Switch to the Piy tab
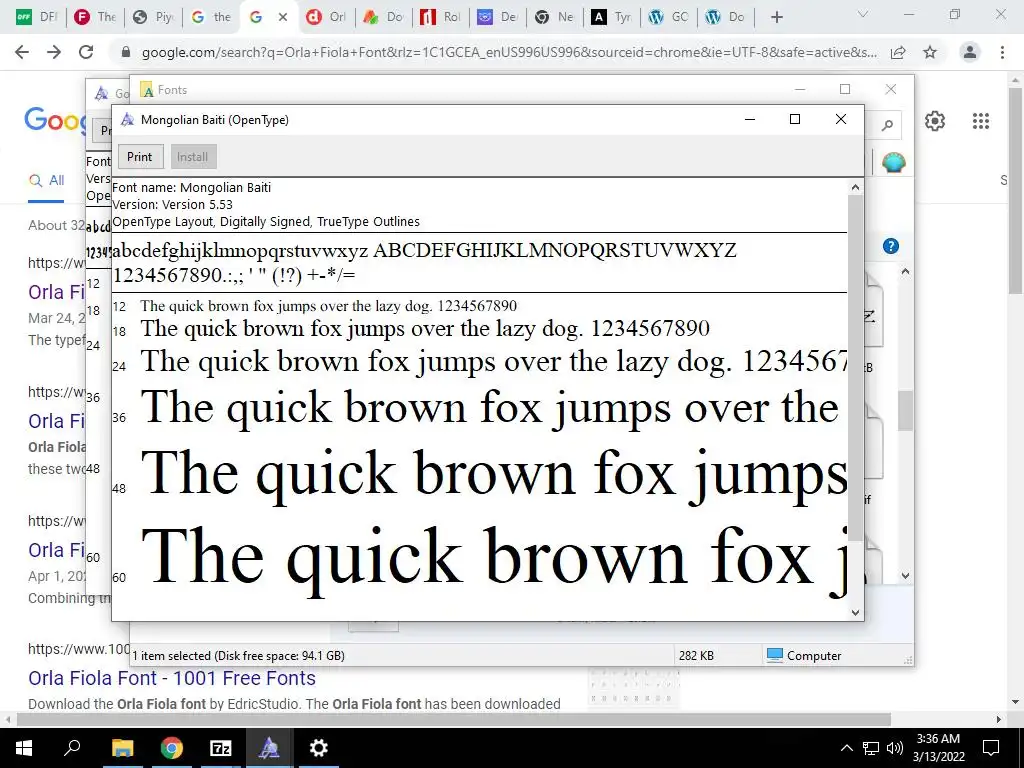The image size is (1024, 768). coord(153,18)
